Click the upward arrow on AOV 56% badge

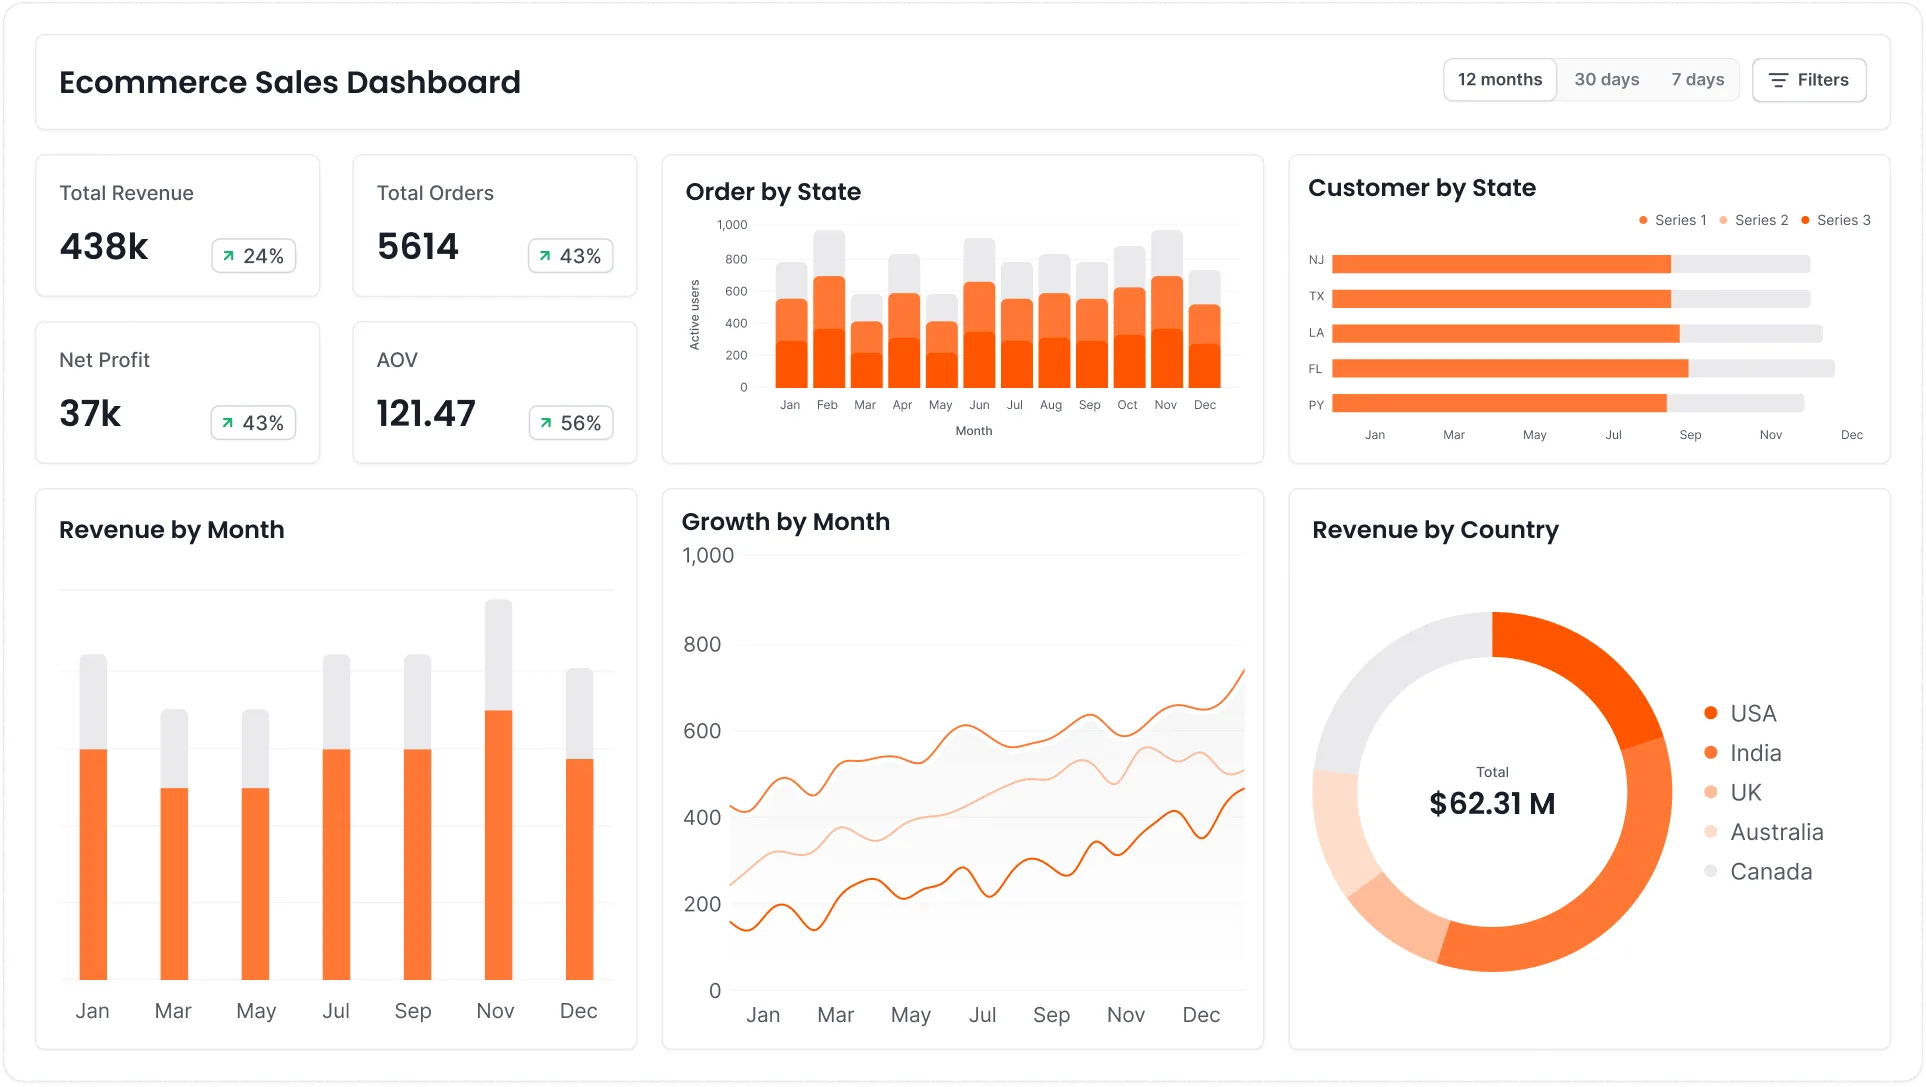[x=546, y=422]
